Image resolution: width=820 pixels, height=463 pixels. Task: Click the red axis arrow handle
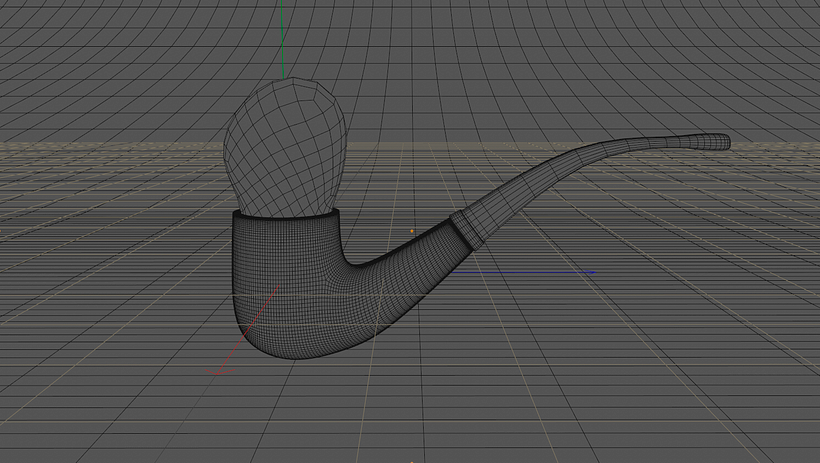[x=219, y=371]
